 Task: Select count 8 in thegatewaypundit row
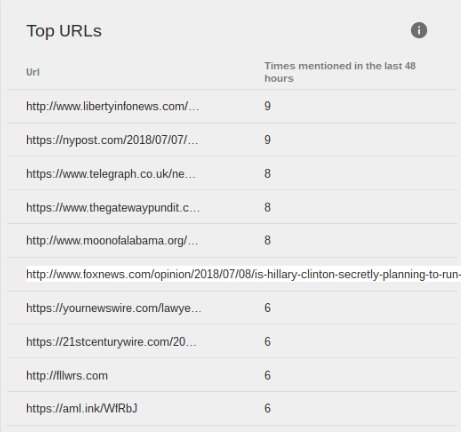tap(267, 208)
